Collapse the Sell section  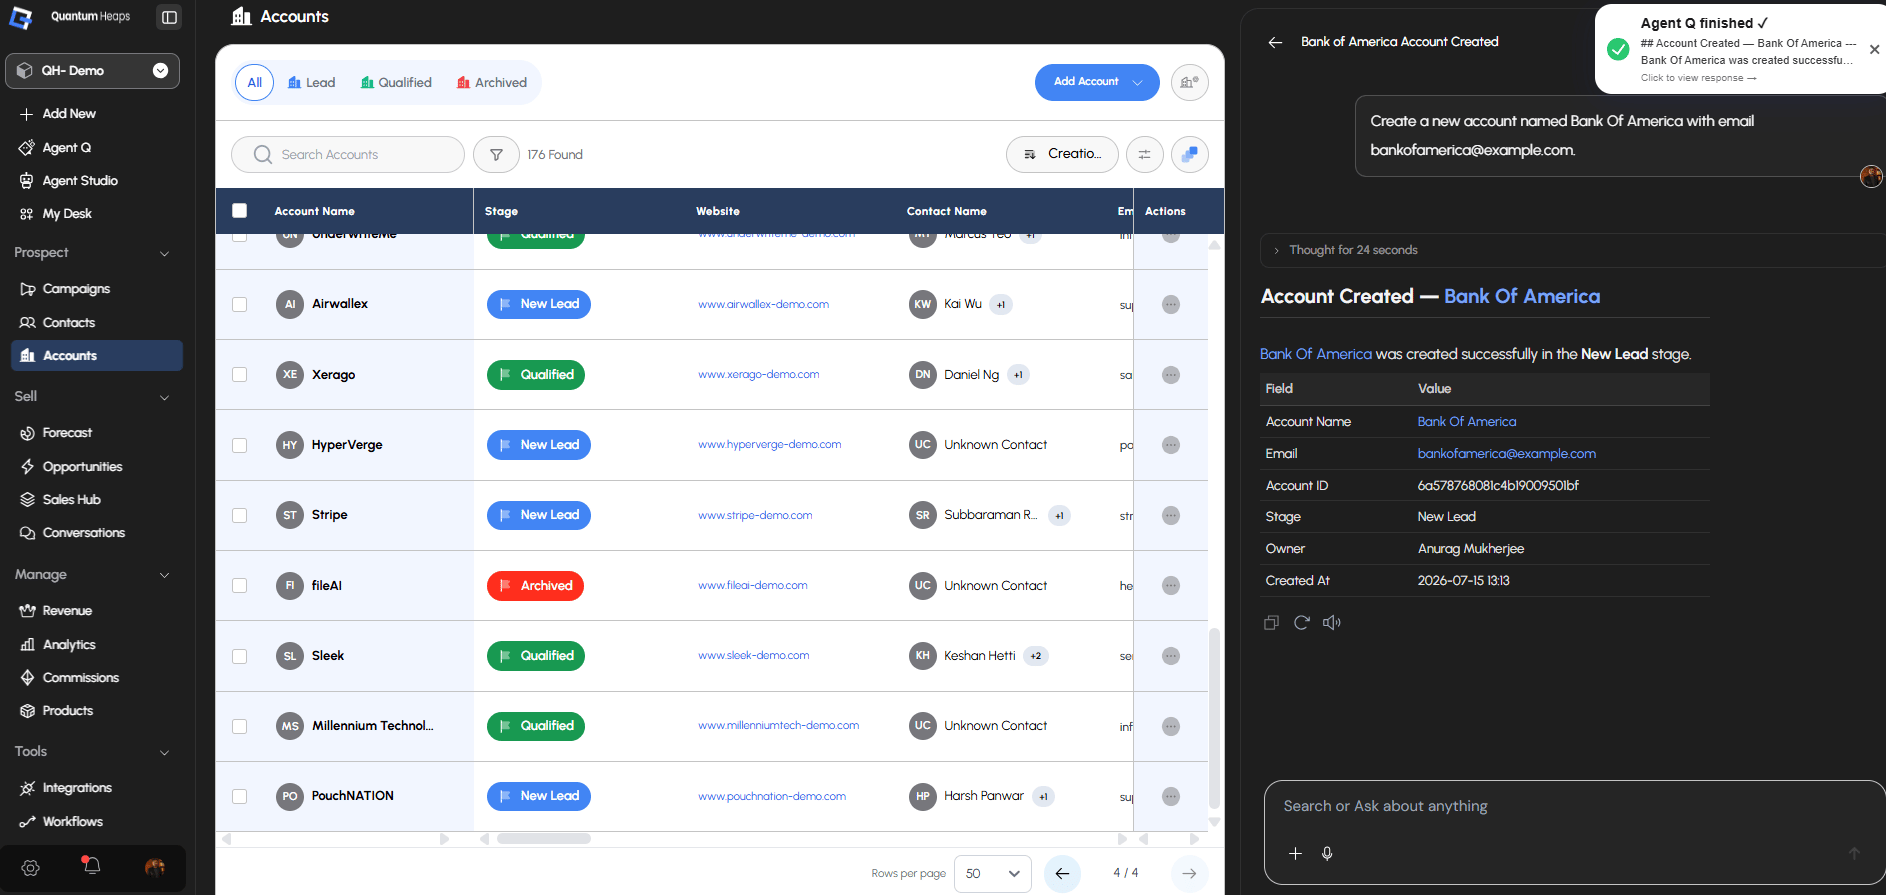point(165,398)
